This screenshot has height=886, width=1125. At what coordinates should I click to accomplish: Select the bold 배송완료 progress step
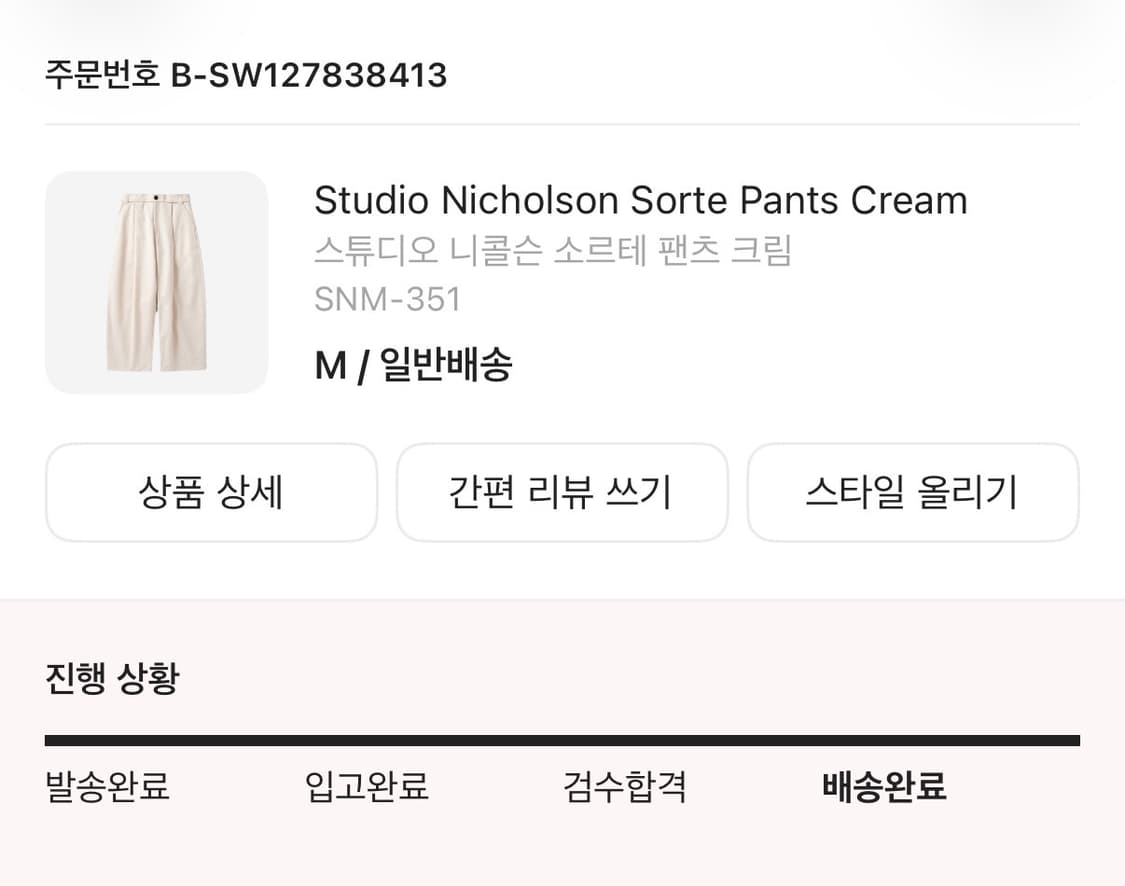(x=884, y=787)
